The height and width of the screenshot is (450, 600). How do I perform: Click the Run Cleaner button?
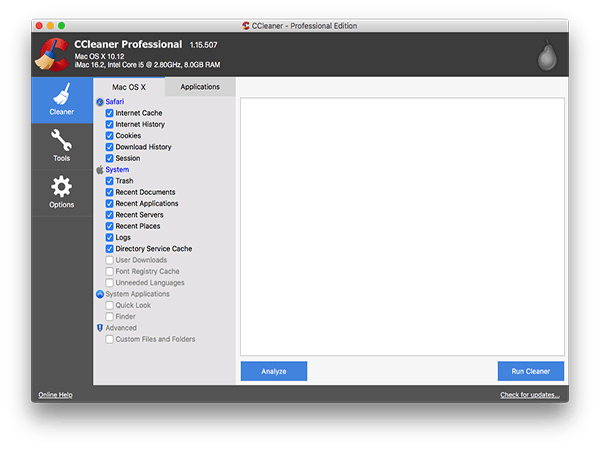[531, 371]
